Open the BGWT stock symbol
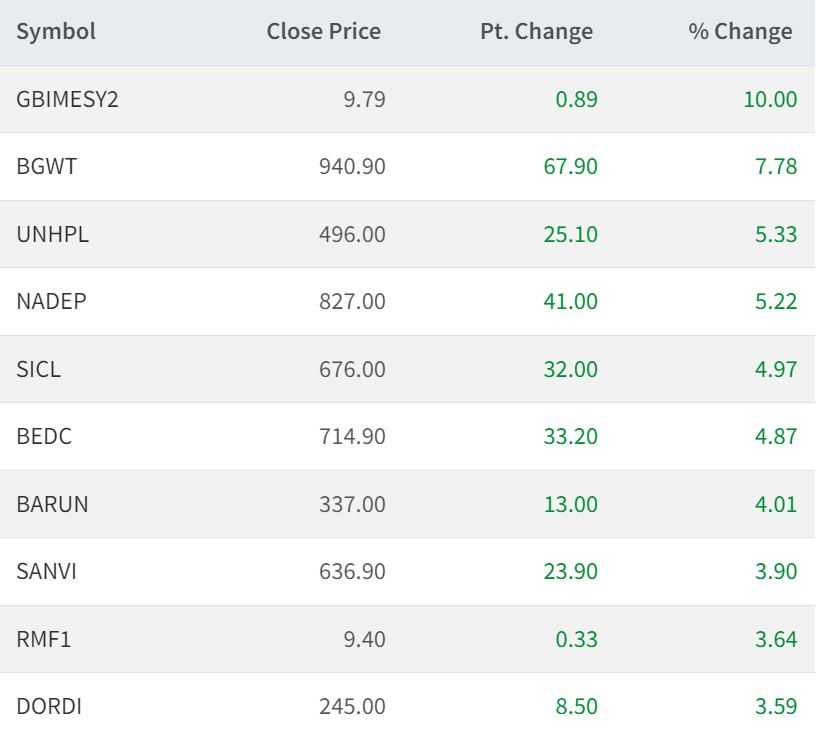The width and height of the screenshot is (821, 737). (x=46, y=166)
